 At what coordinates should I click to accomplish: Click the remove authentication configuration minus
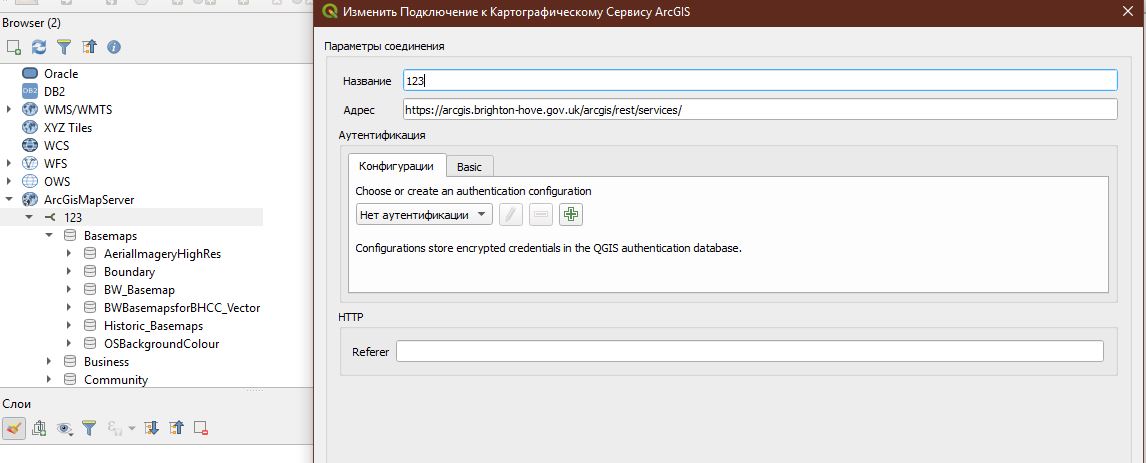[541, 215]
